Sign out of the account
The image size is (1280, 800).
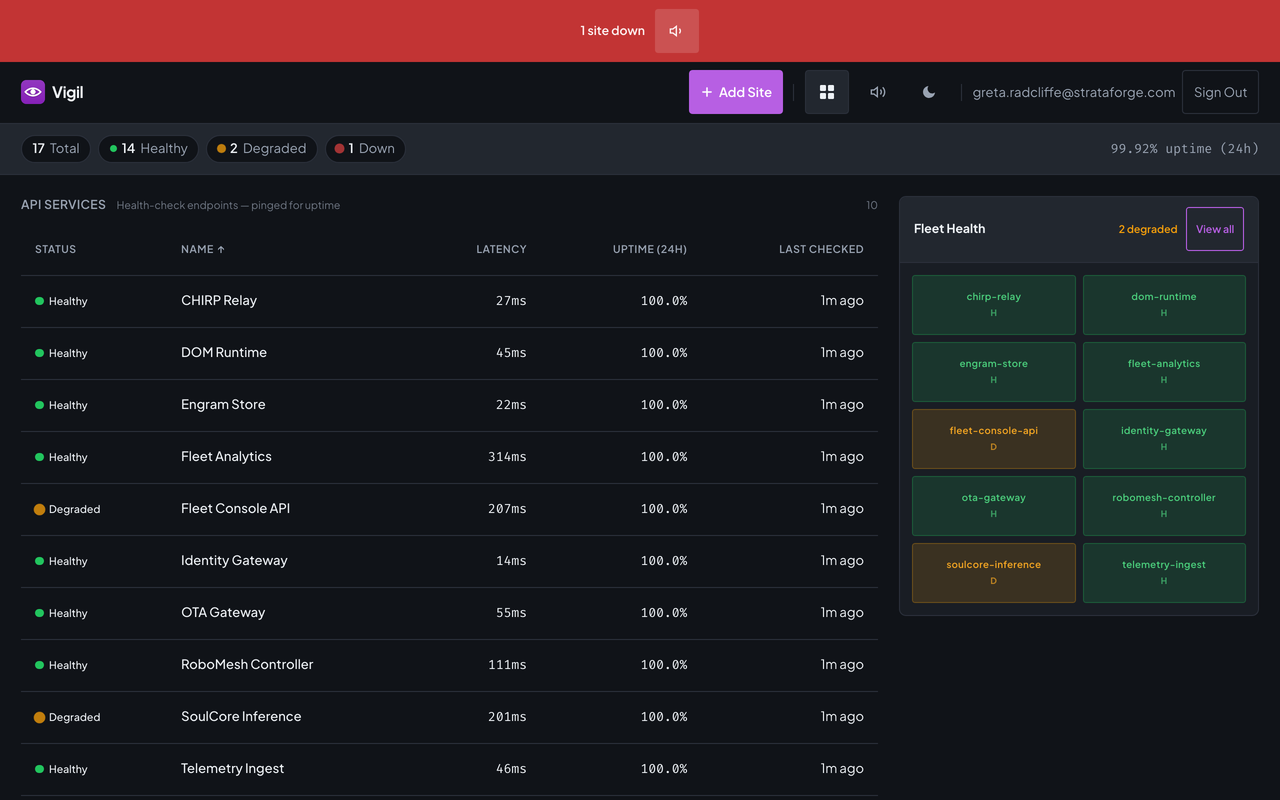1220,92
